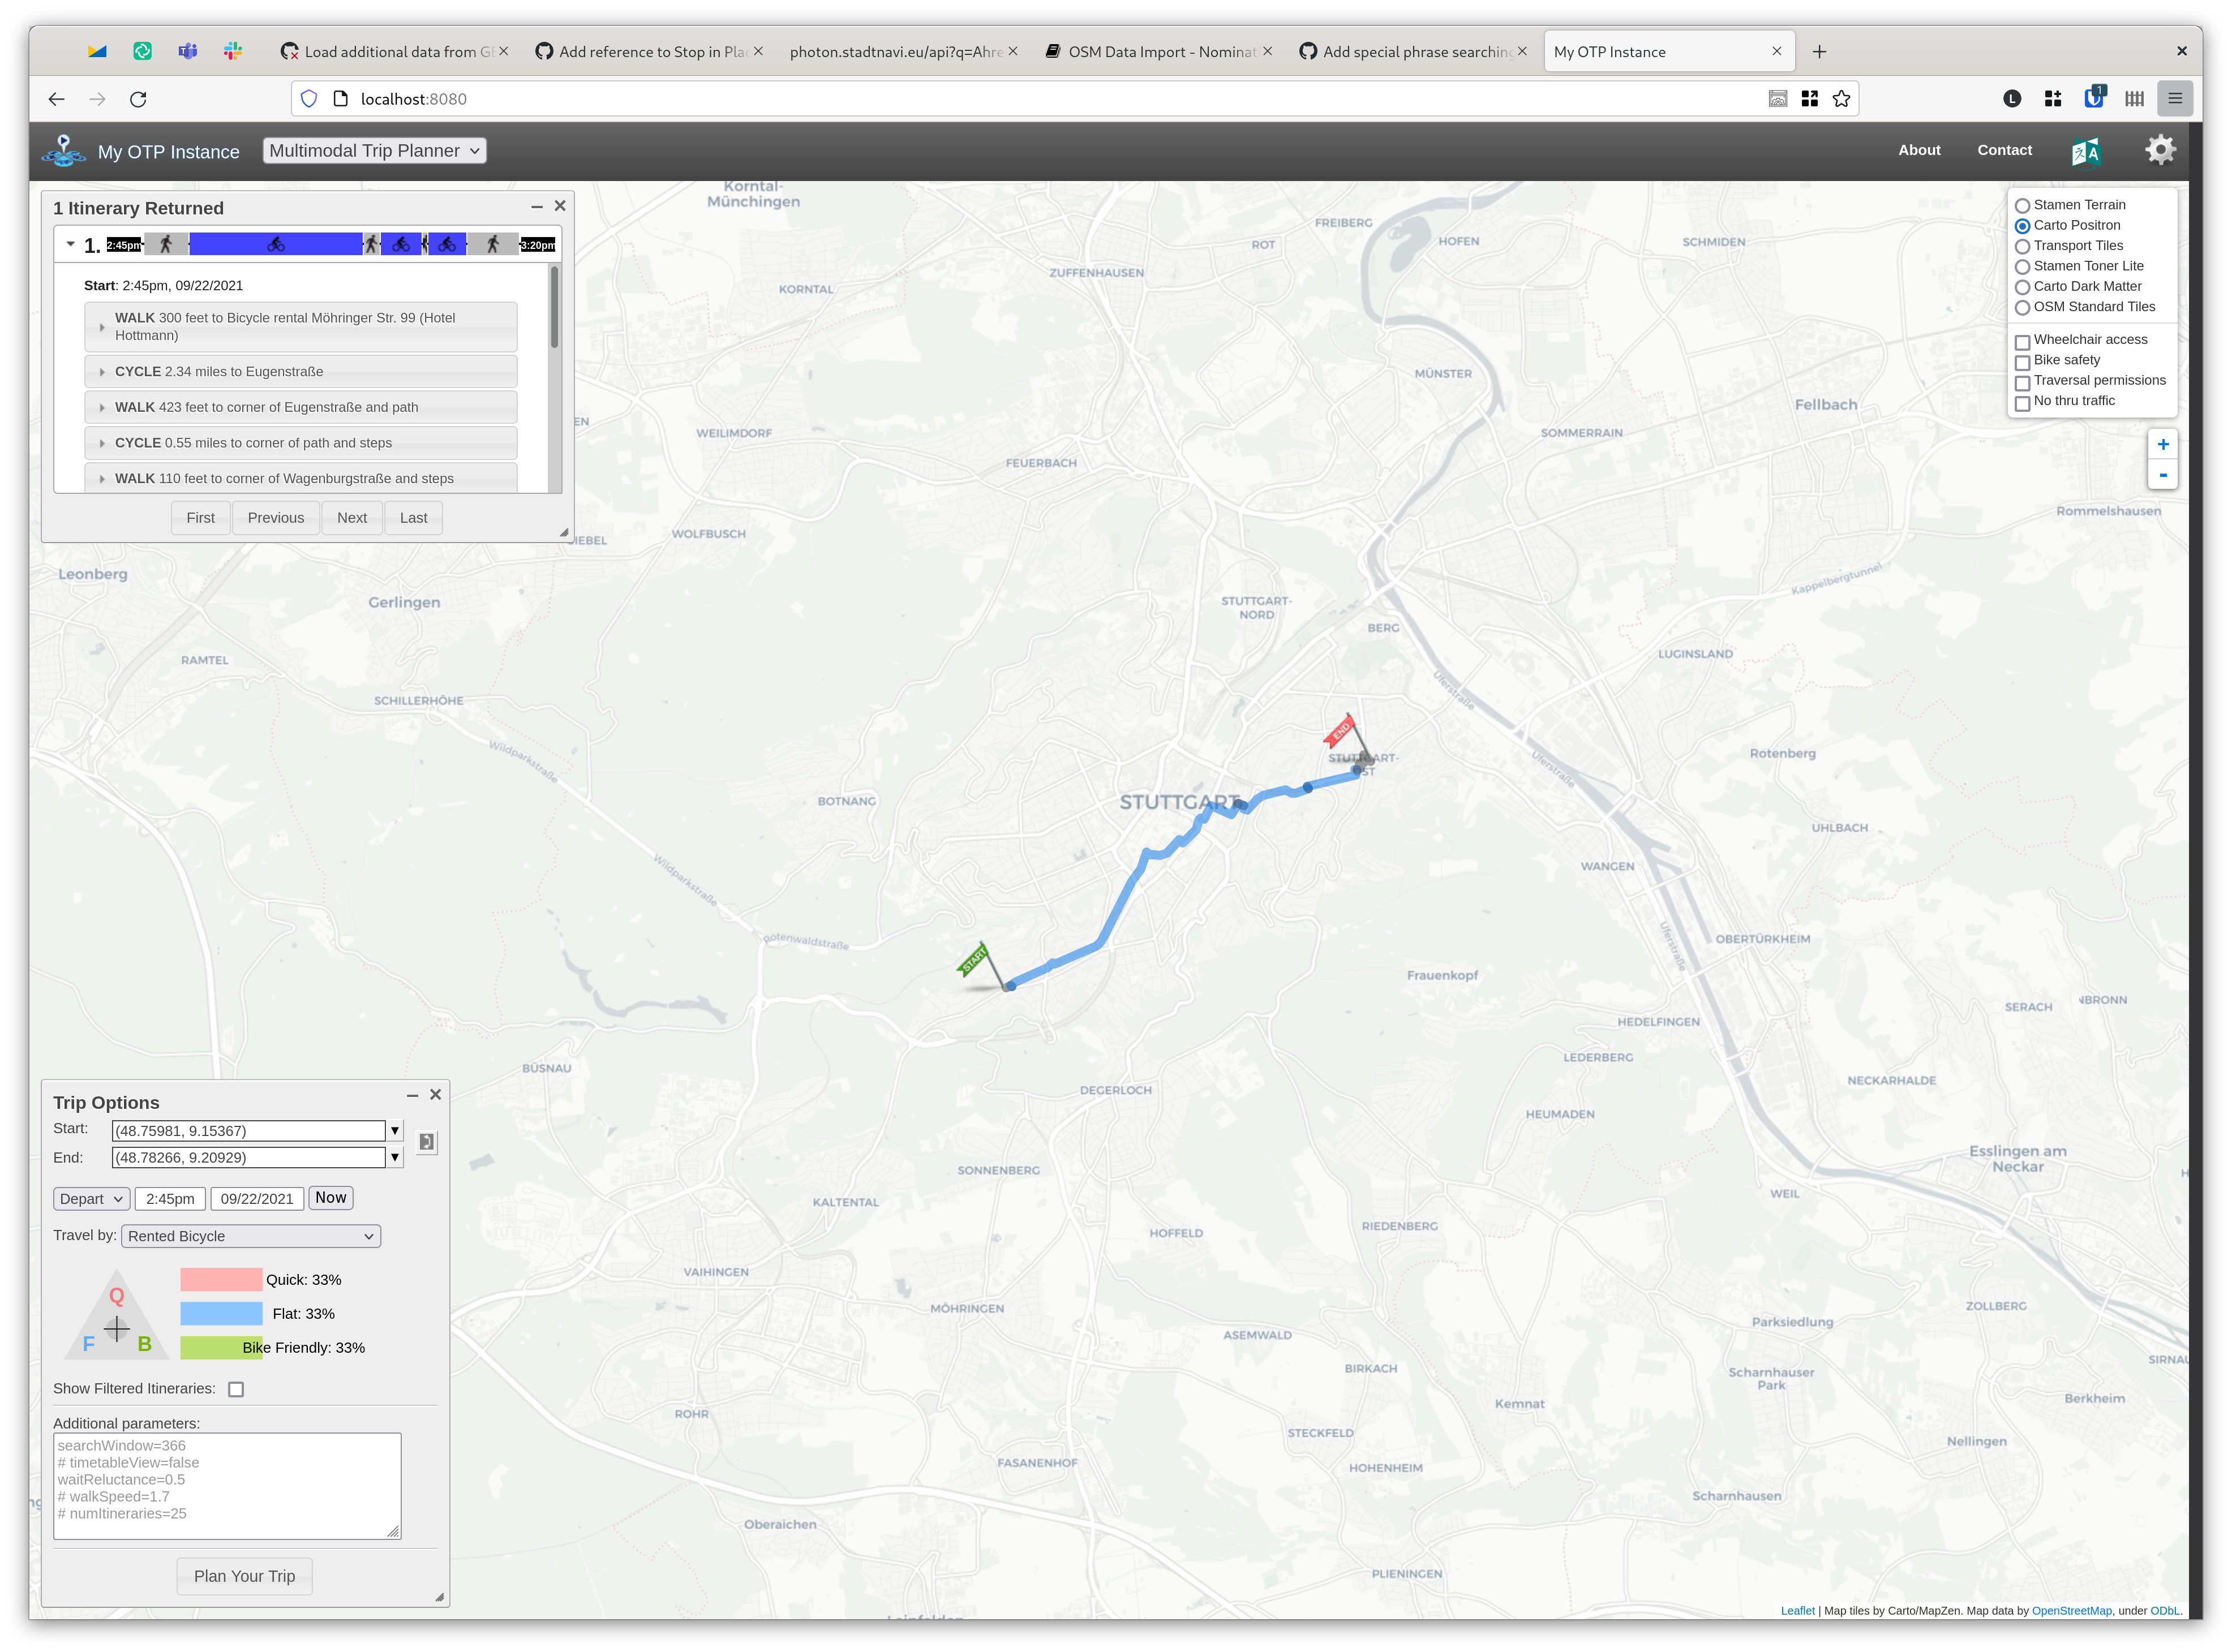
Task: Reload the current page
Action: [x=138, y=99]
